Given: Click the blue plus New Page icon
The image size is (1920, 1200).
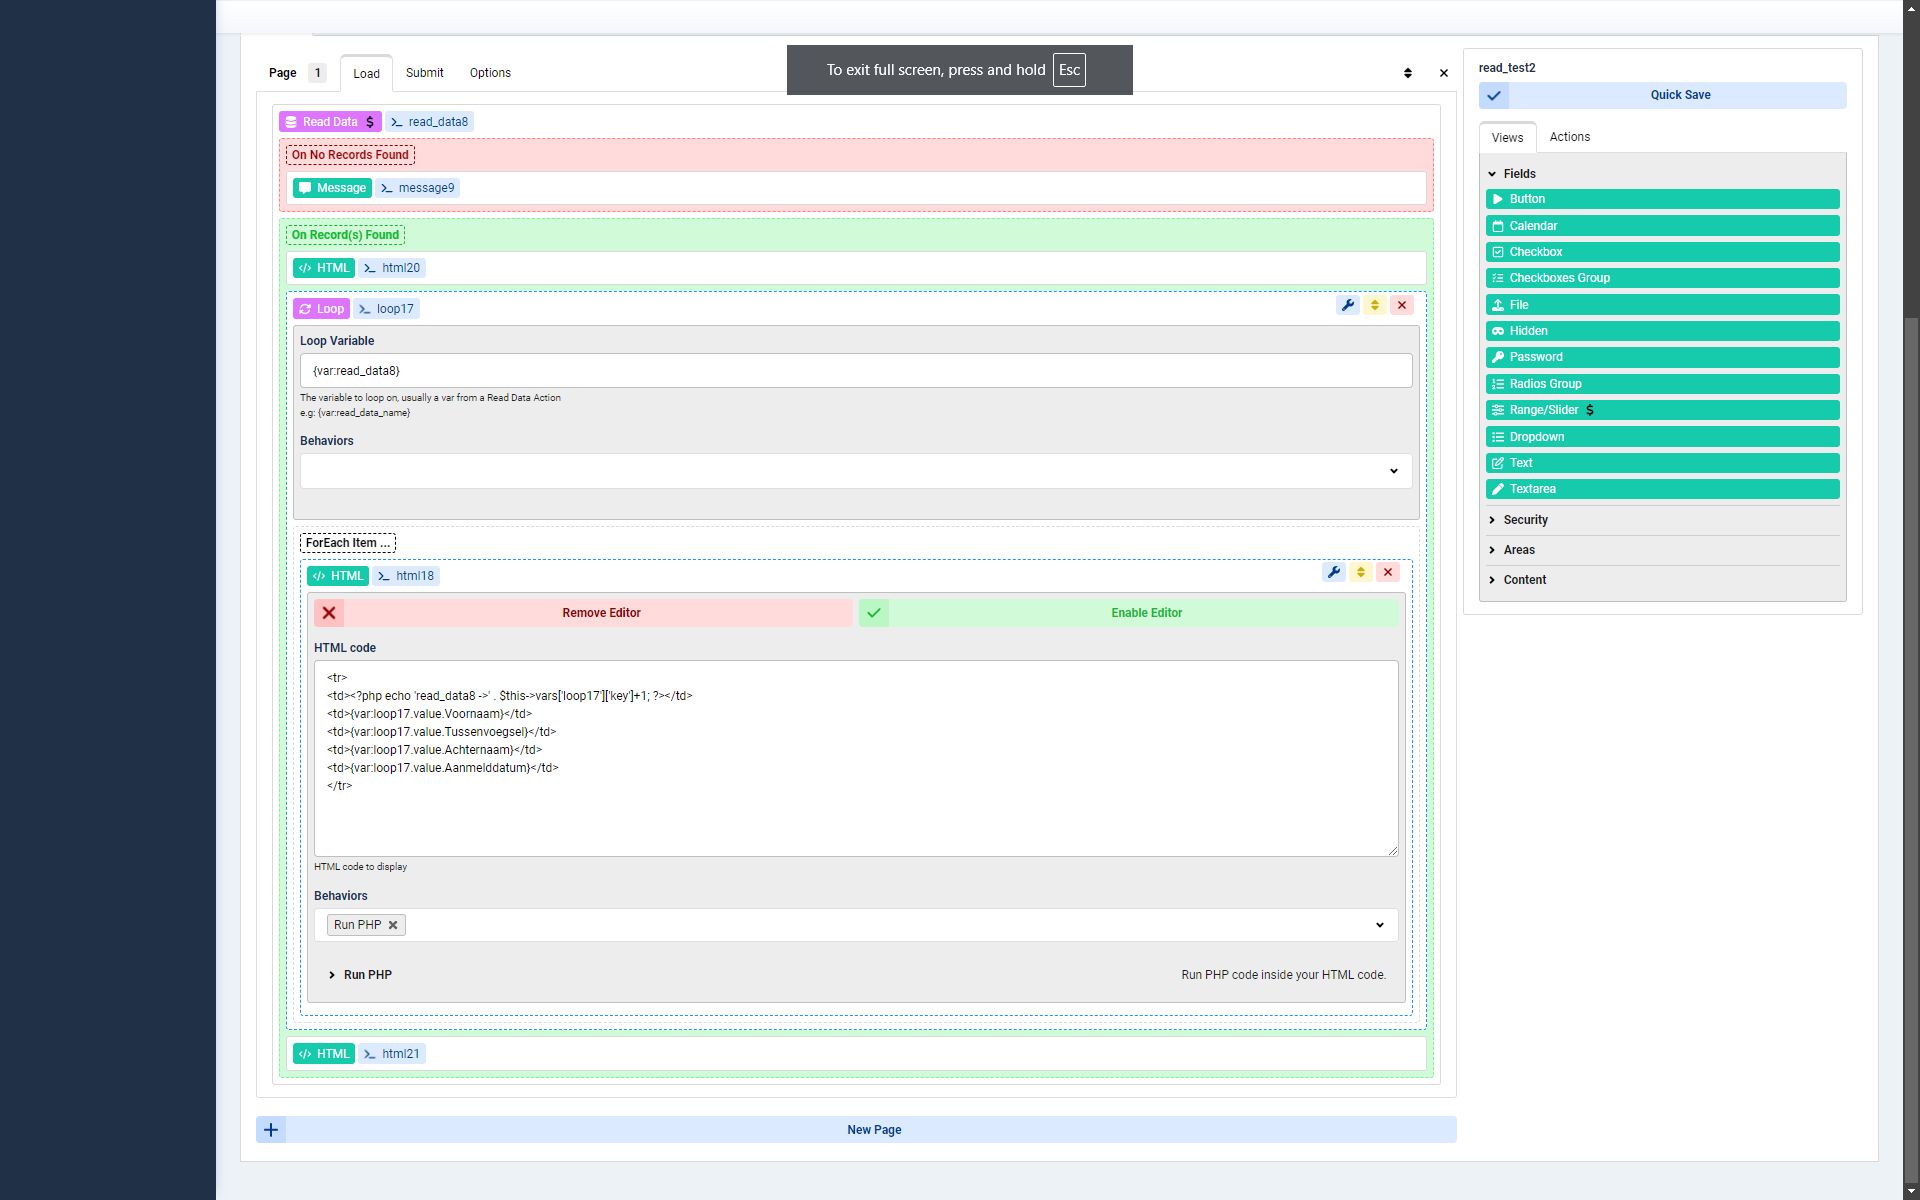Looking at the screenshot, I should [x=271, y=1130].
